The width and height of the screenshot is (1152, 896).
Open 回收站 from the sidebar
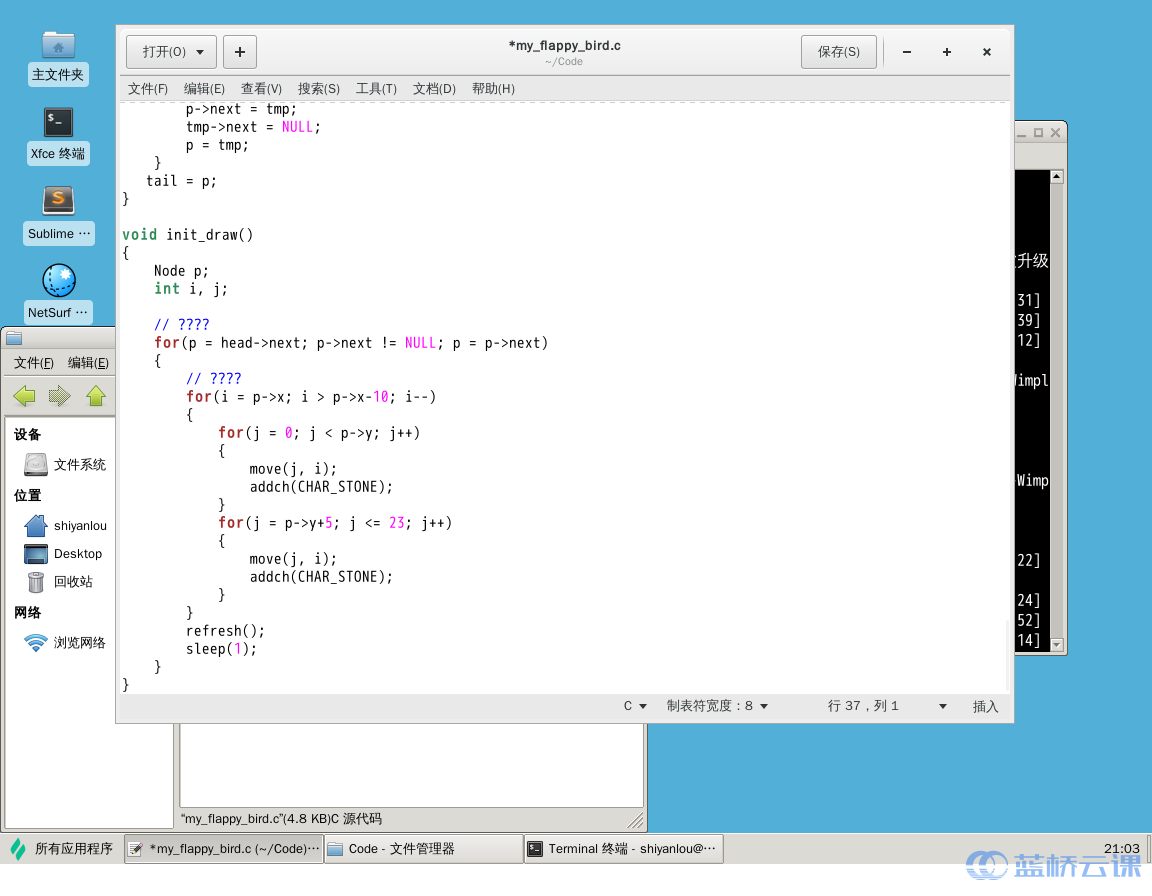[74, 581]
